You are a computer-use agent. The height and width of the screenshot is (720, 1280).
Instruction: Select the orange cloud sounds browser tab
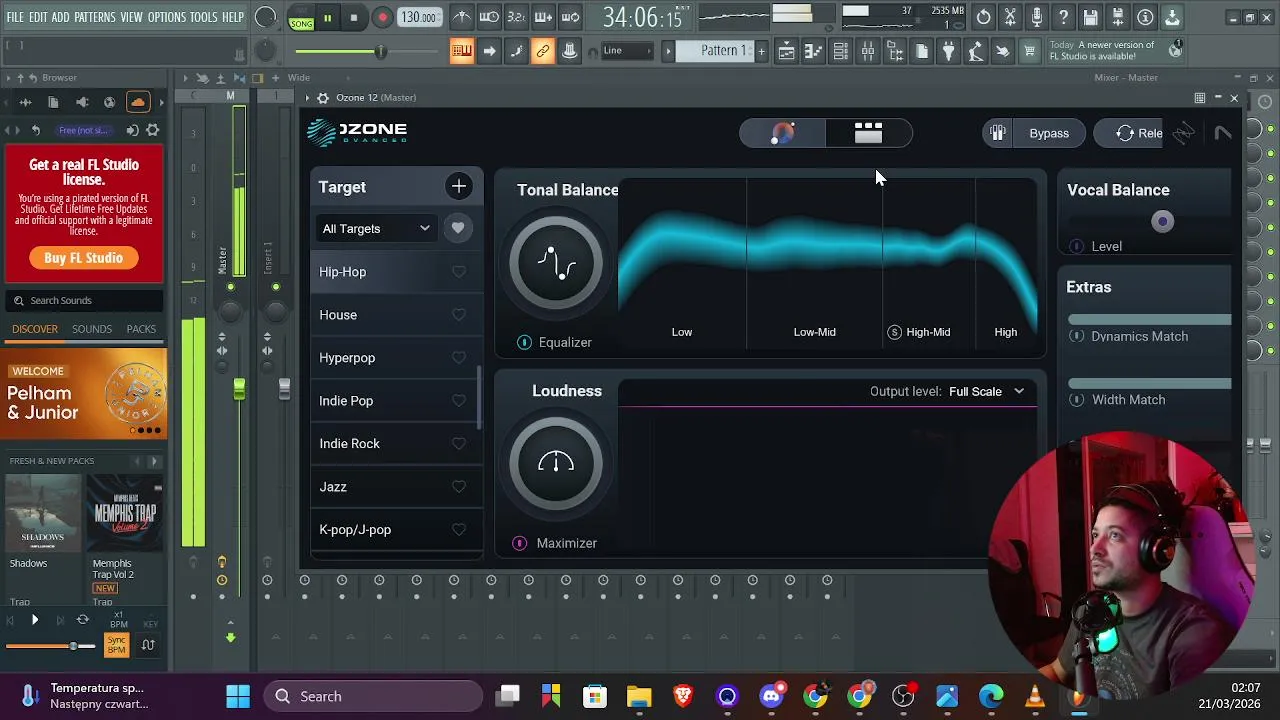[138, 101]
